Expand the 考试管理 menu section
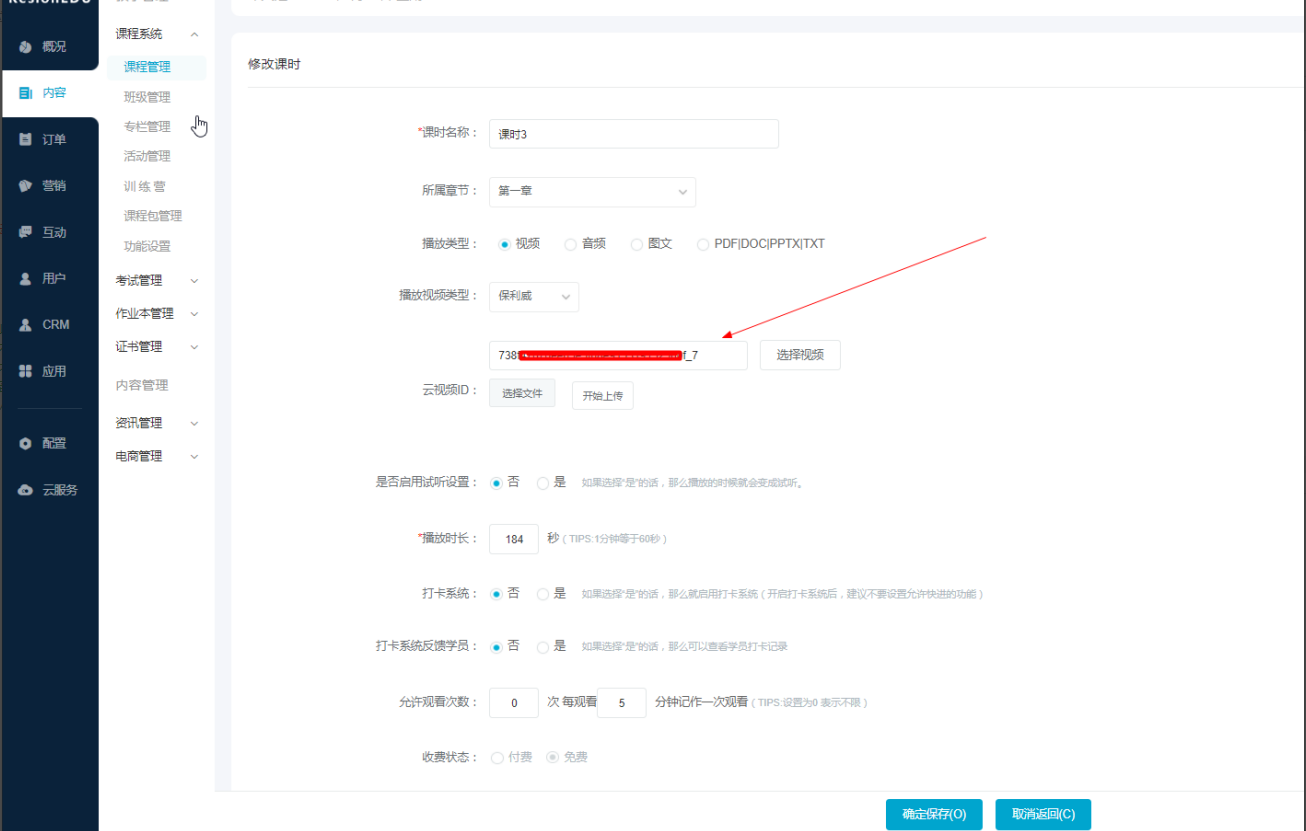The image size is (1306, 831). click(x=157, y=281)
